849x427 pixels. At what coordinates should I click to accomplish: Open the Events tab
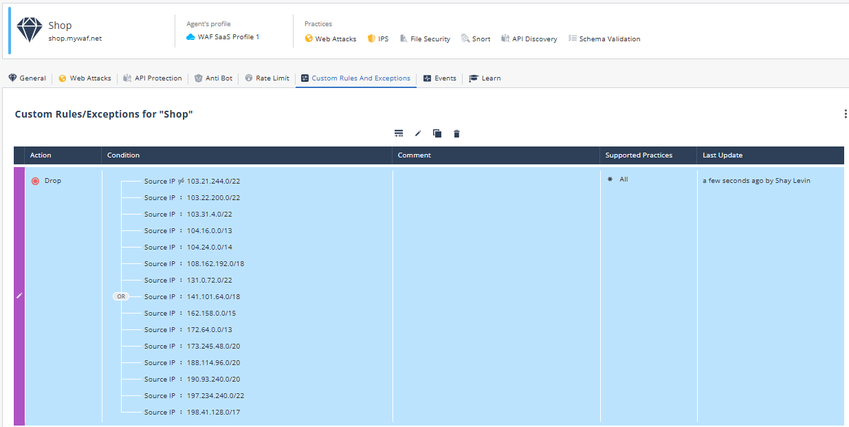coord(440,78)
